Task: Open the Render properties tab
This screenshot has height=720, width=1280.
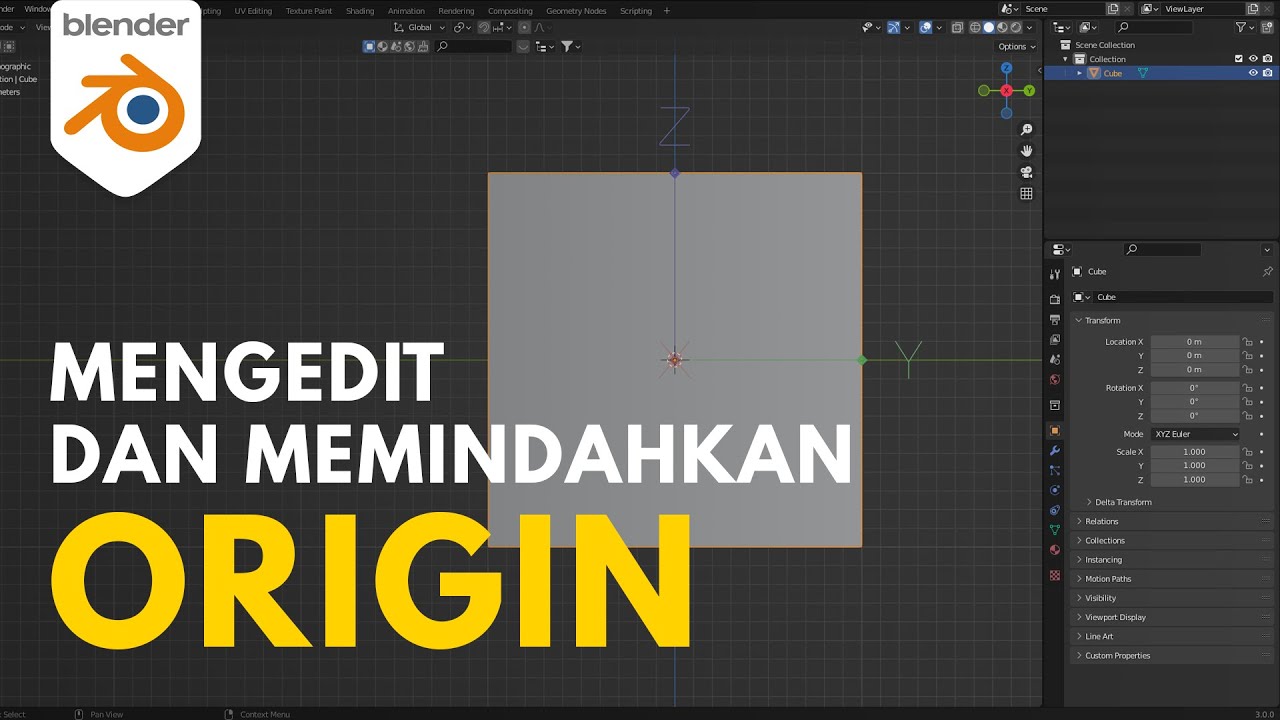Action: [x=1054, y=299]
